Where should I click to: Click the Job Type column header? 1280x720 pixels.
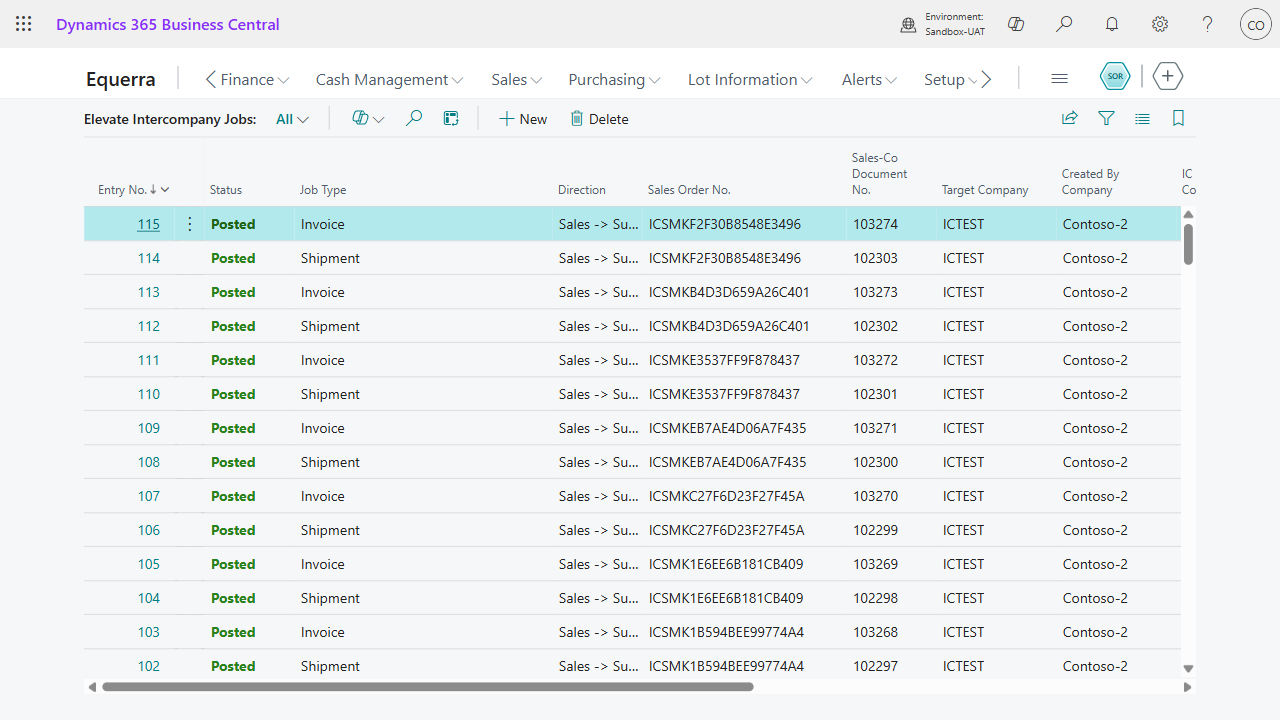click(x=323, y=190)
